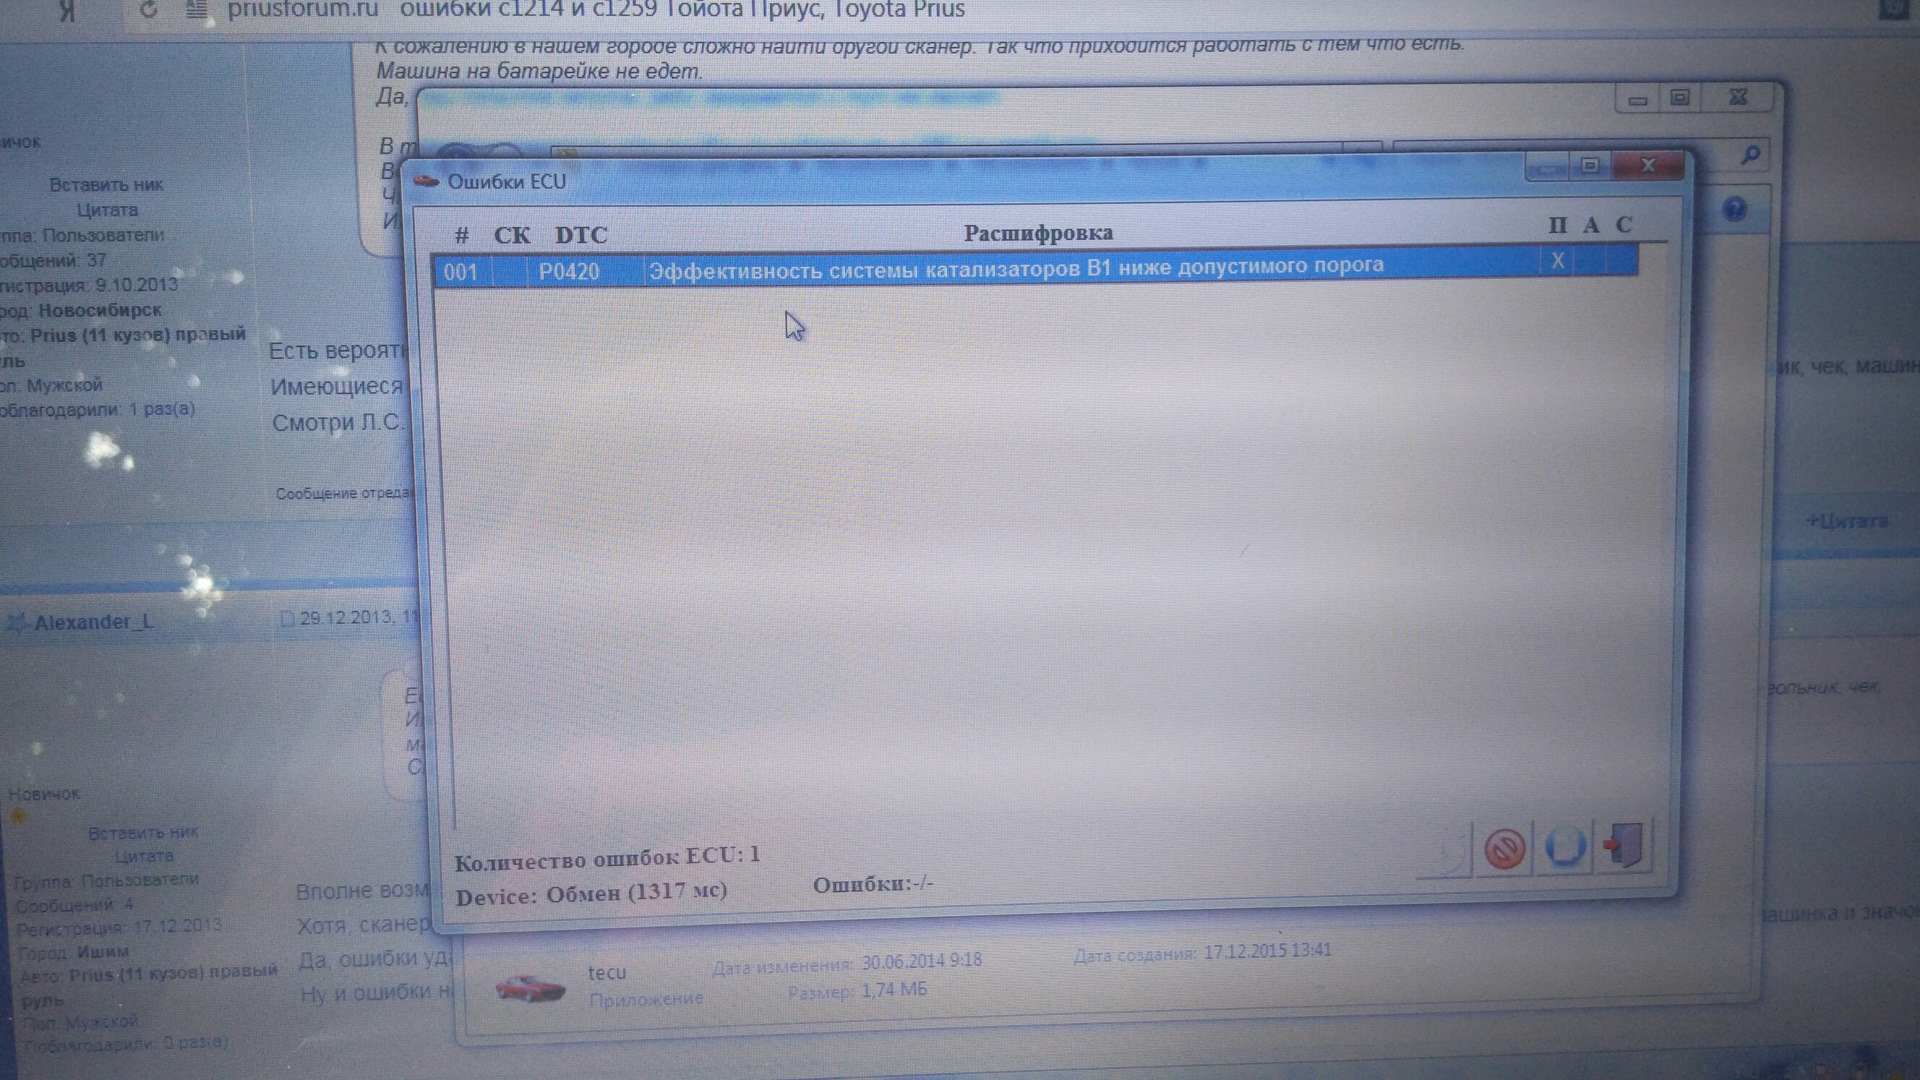Screen dimensions: 1920x1080
Task: Click the DTC column header
Action: click(x=581, y=235)
